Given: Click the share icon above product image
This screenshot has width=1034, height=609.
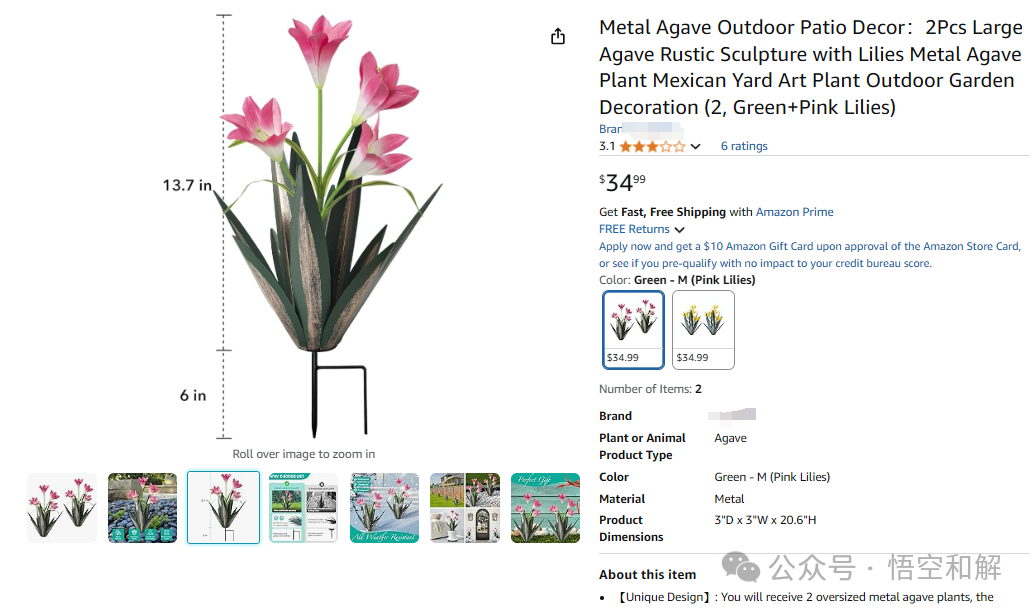Looking at the screenshot, I should [x=558, y=36].
